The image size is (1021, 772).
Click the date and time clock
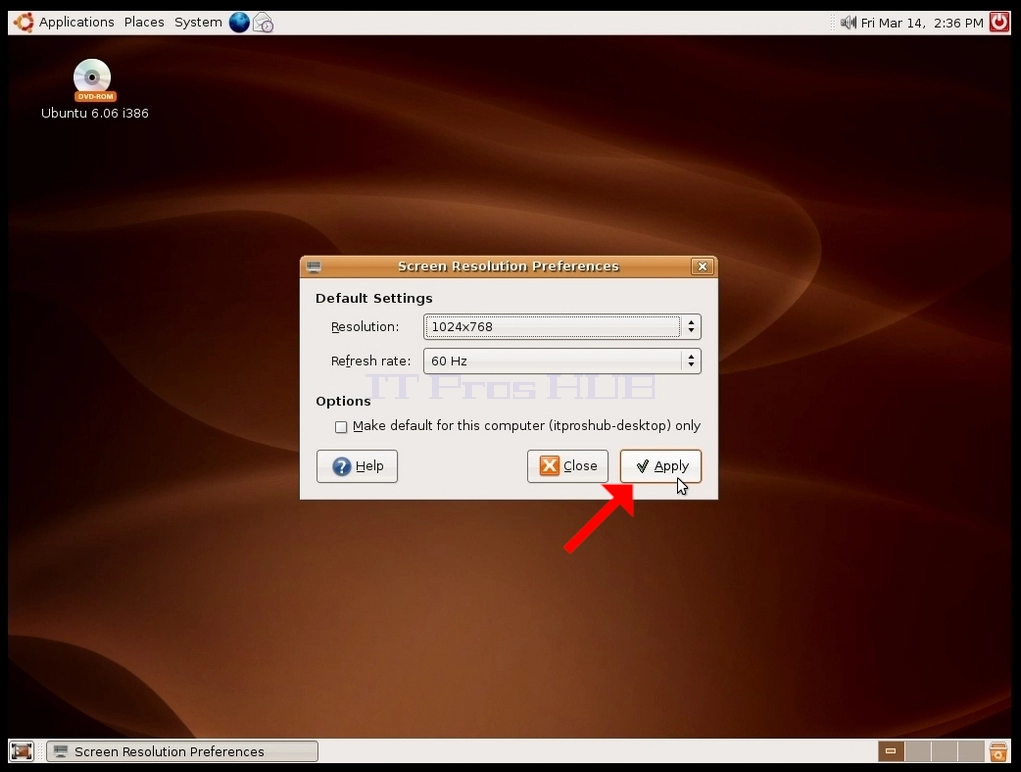(x=921, y=23)
